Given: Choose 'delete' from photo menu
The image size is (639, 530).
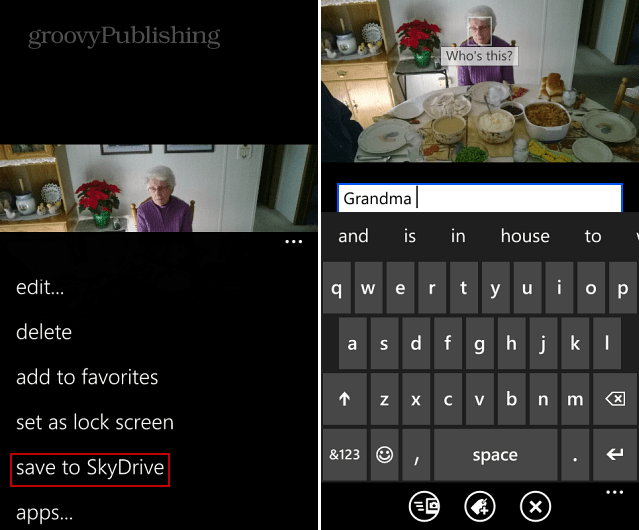Looking at the screenshot, I should tap(44, 332).
